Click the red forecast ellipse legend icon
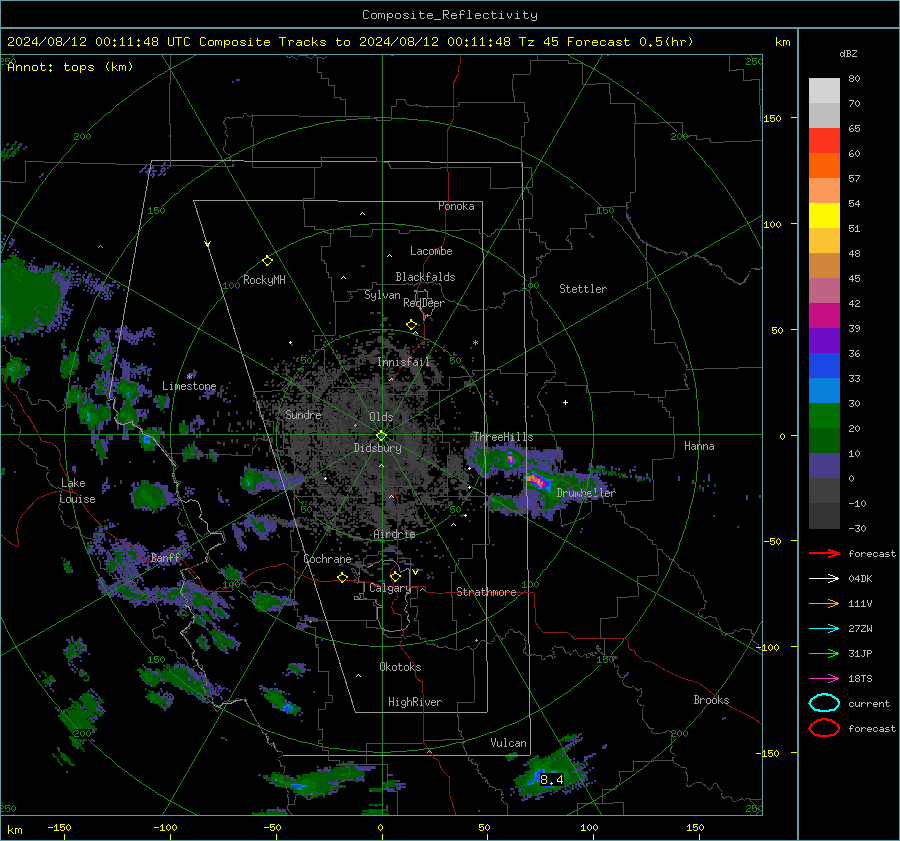This screenshot has width=900, height=841. point(824,728)
